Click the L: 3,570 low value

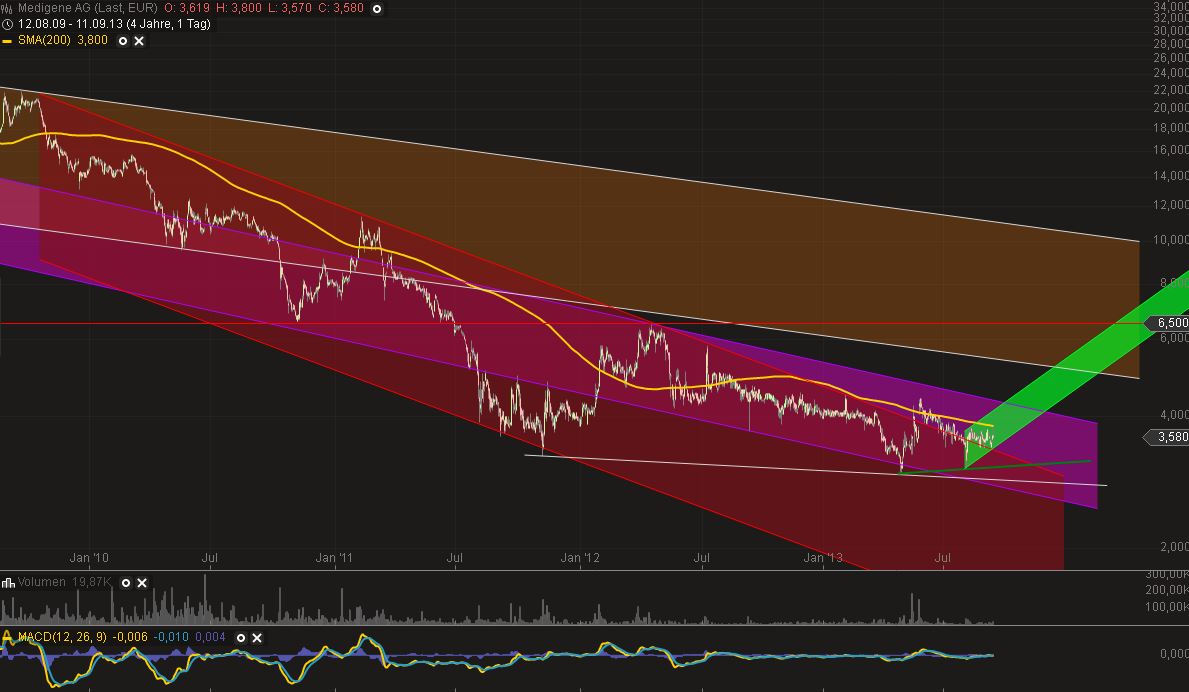(x=290, y=8)
